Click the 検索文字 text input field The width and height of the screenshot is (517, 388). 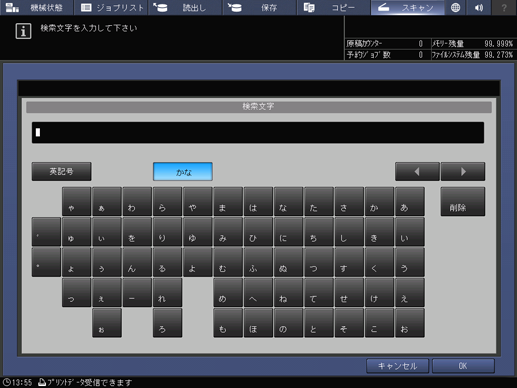258,133
